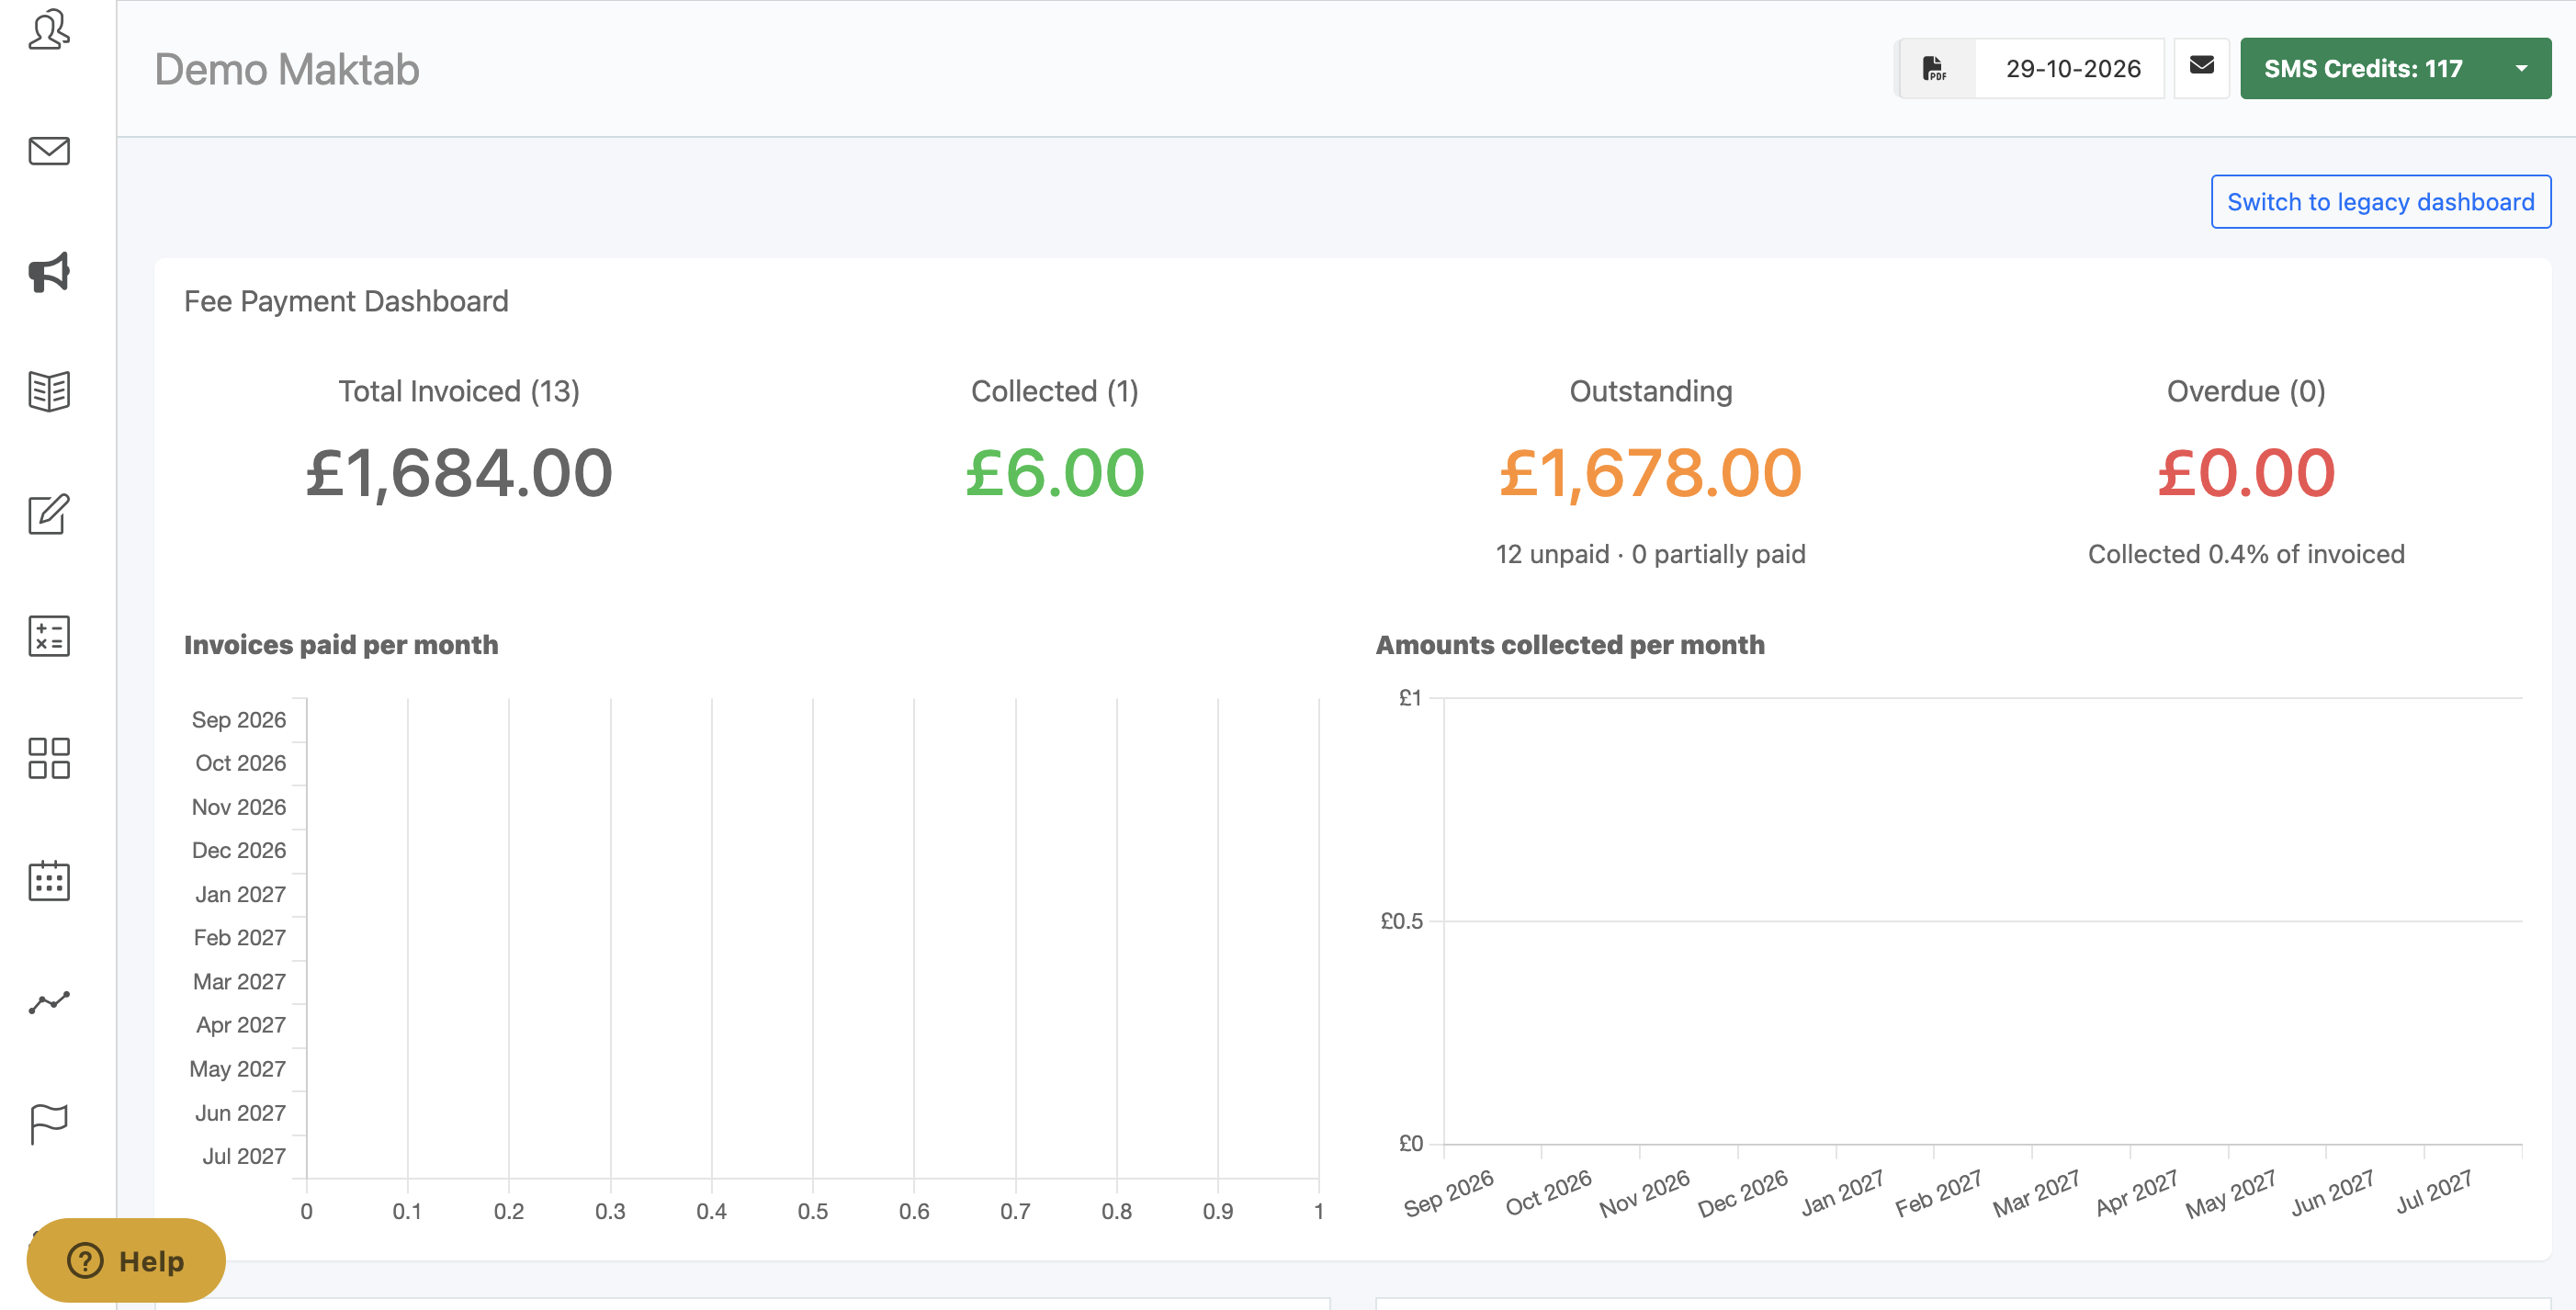Screen dimensions: 2576x1310
Task: Click the £1,684.00 total invoiced amount
Action: point(459,473)
